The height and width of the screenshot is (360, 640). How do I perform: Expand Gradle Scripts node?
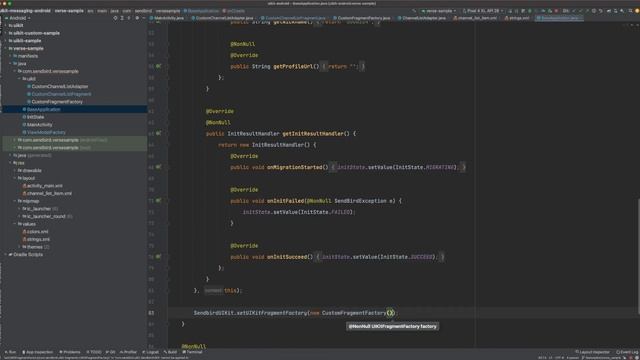6,255
